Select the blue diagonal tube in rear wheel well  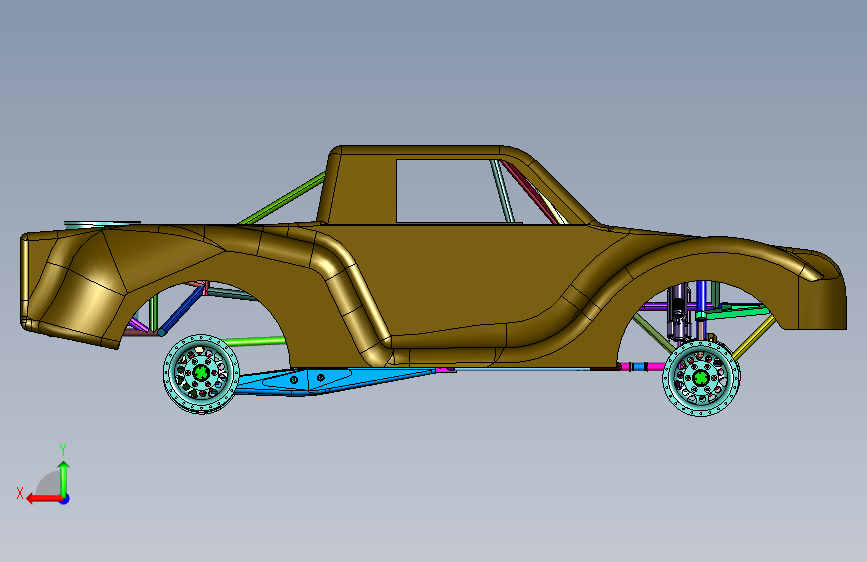click(x=182, y=309)
